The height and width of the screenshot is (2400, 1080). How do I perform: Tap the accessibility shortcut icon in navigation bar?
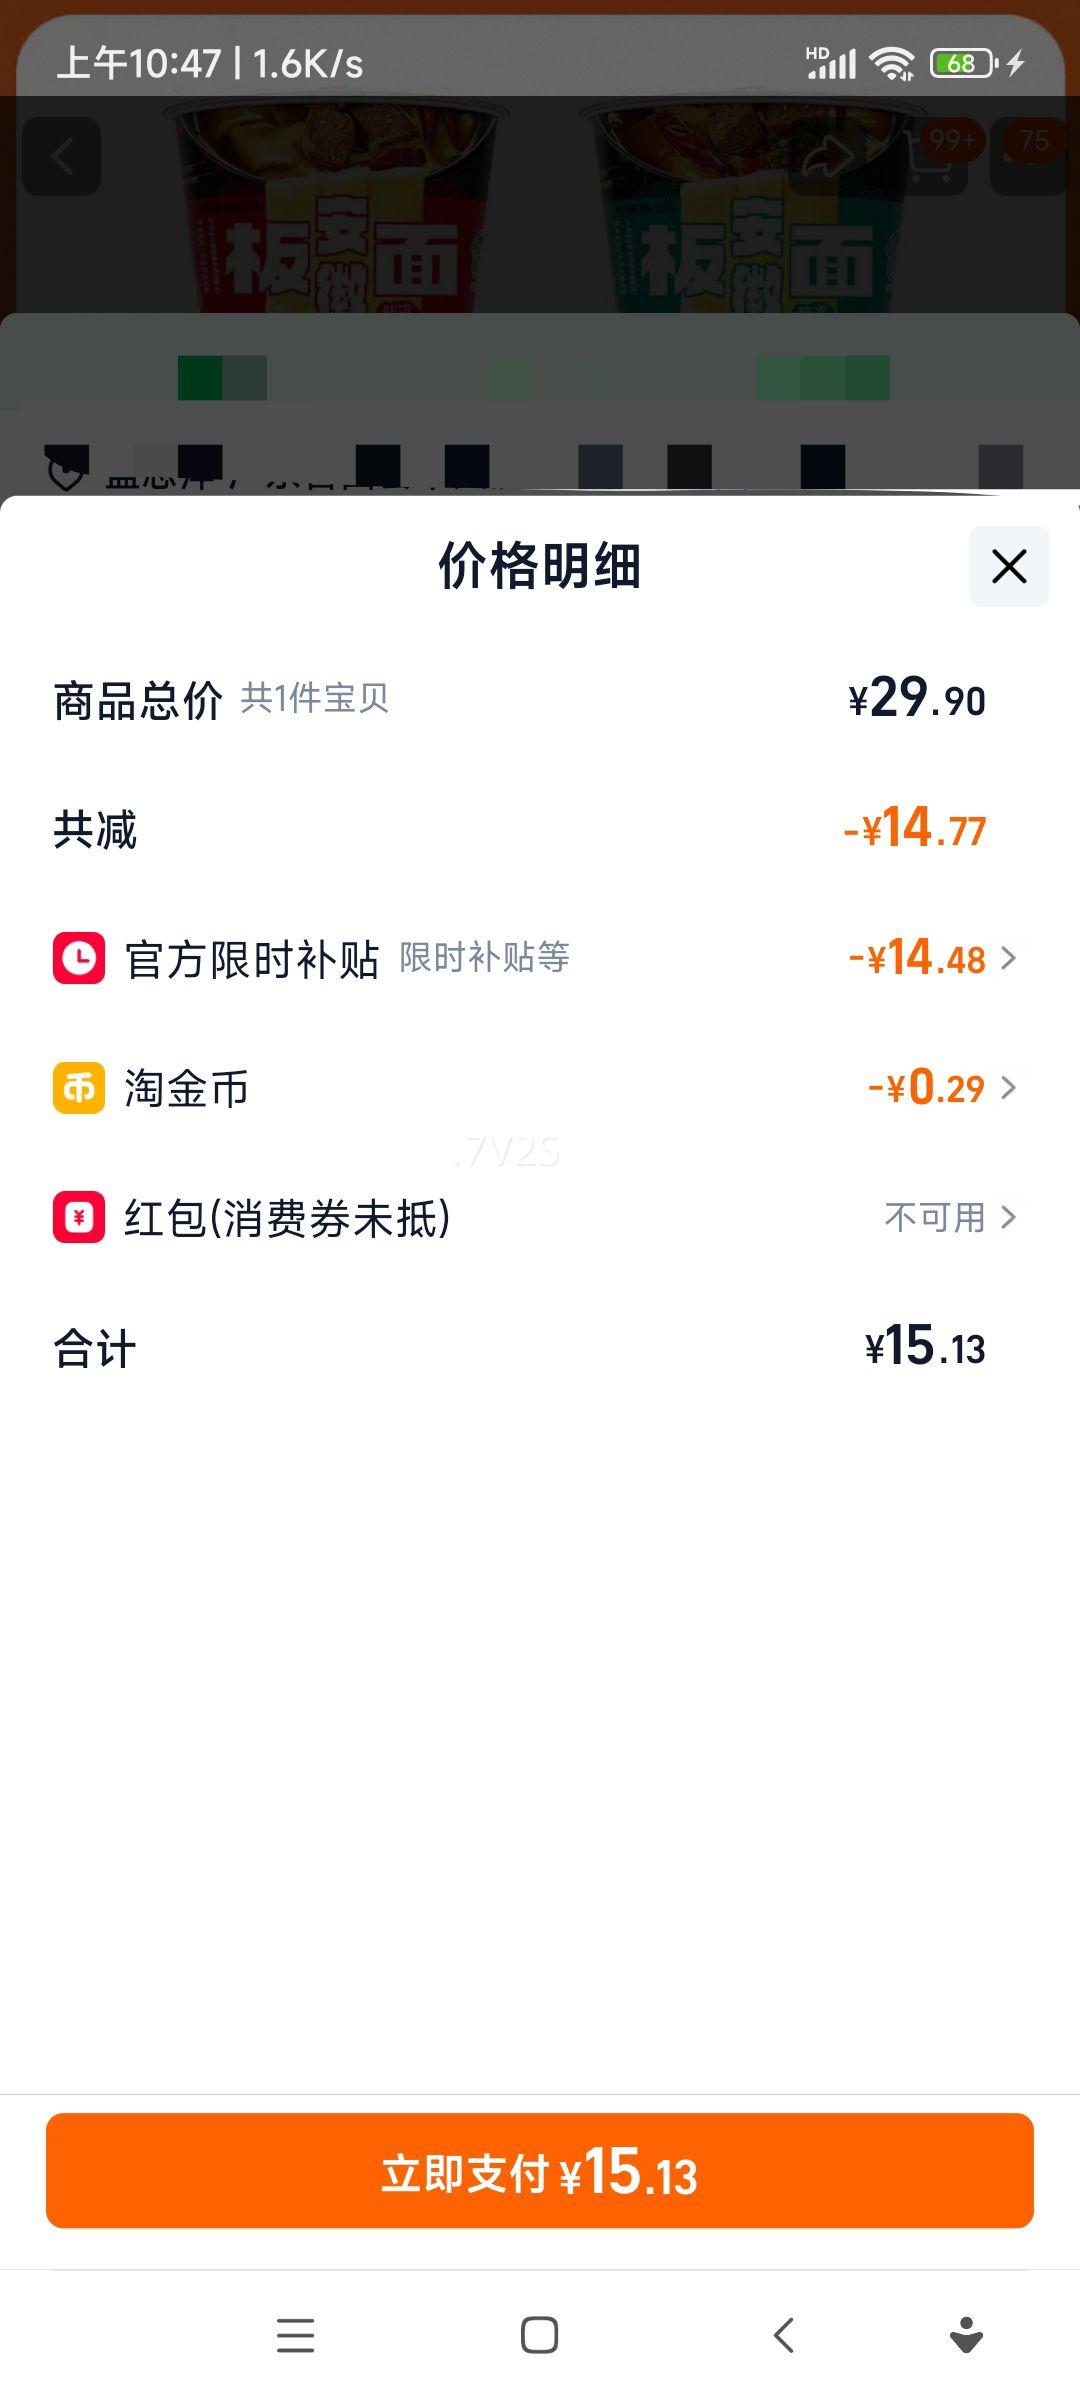tap(965, 2335)
